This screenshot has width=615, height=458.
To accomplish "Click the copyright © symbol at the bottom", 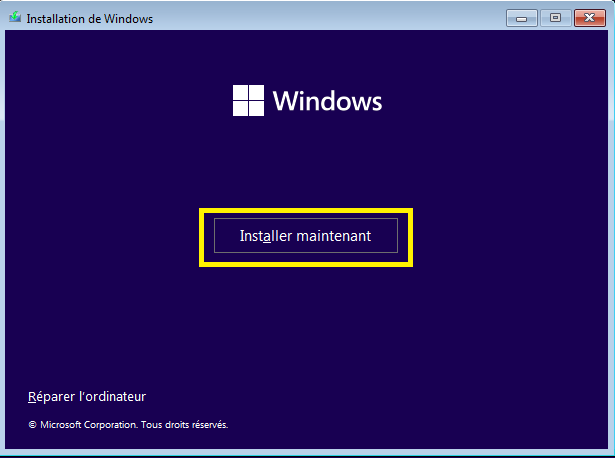I will (32, 425).
